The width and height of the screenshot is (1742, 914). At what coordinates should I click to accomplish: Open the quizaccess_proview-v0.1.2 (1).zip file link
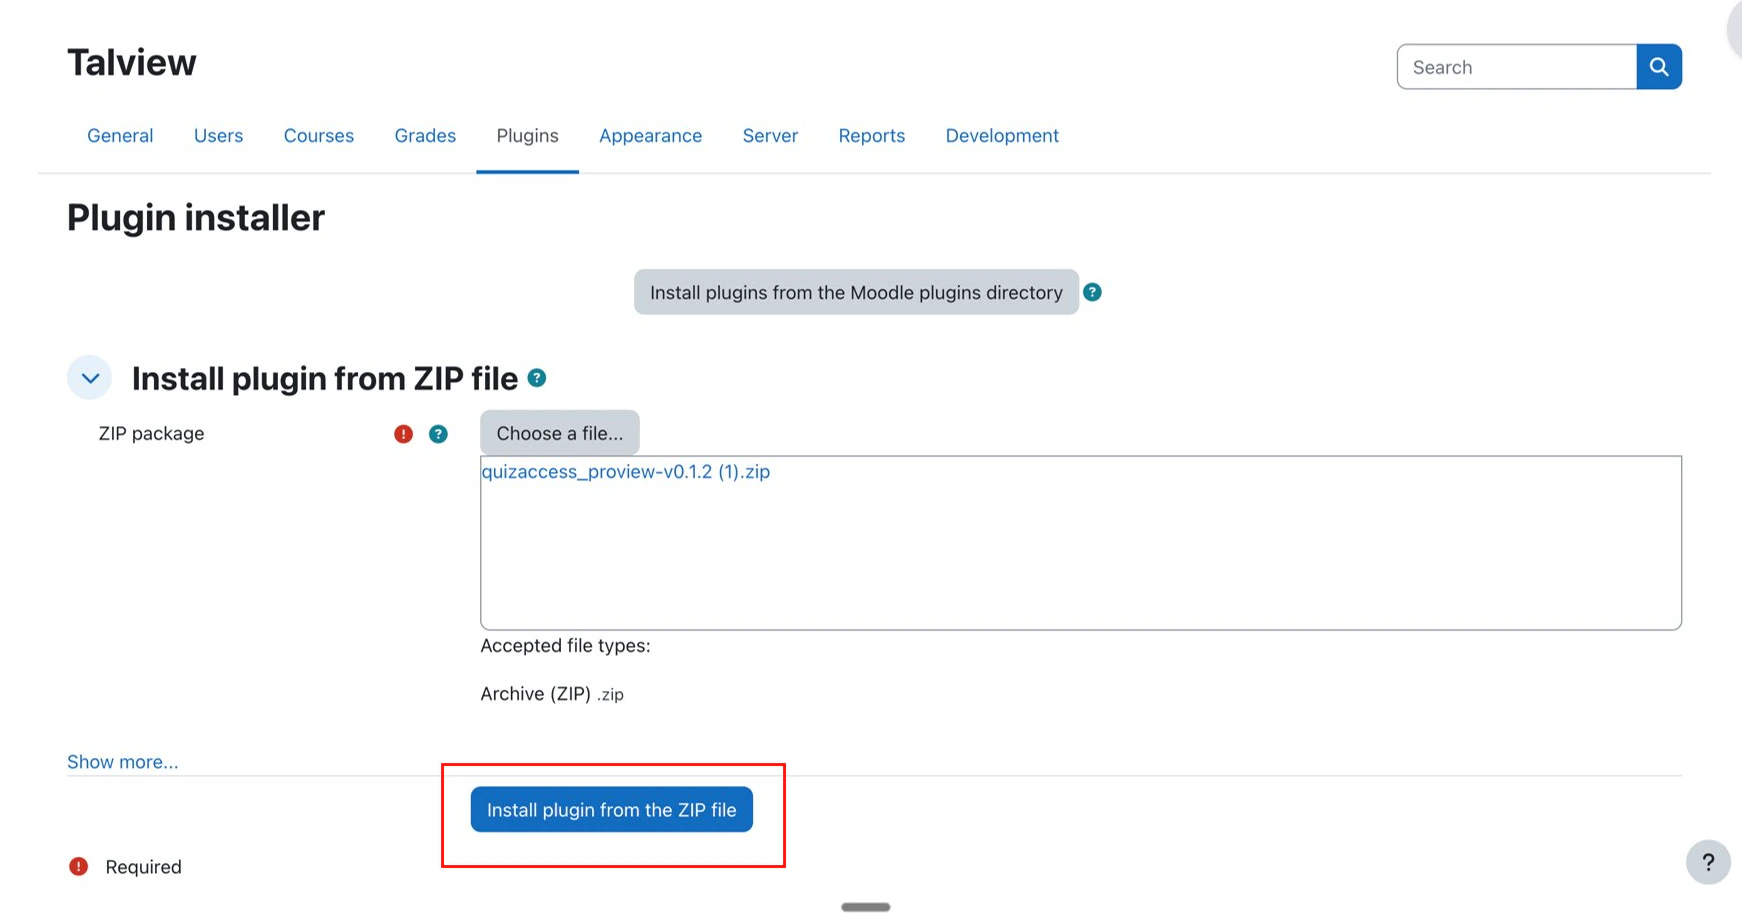pos(626,472)
